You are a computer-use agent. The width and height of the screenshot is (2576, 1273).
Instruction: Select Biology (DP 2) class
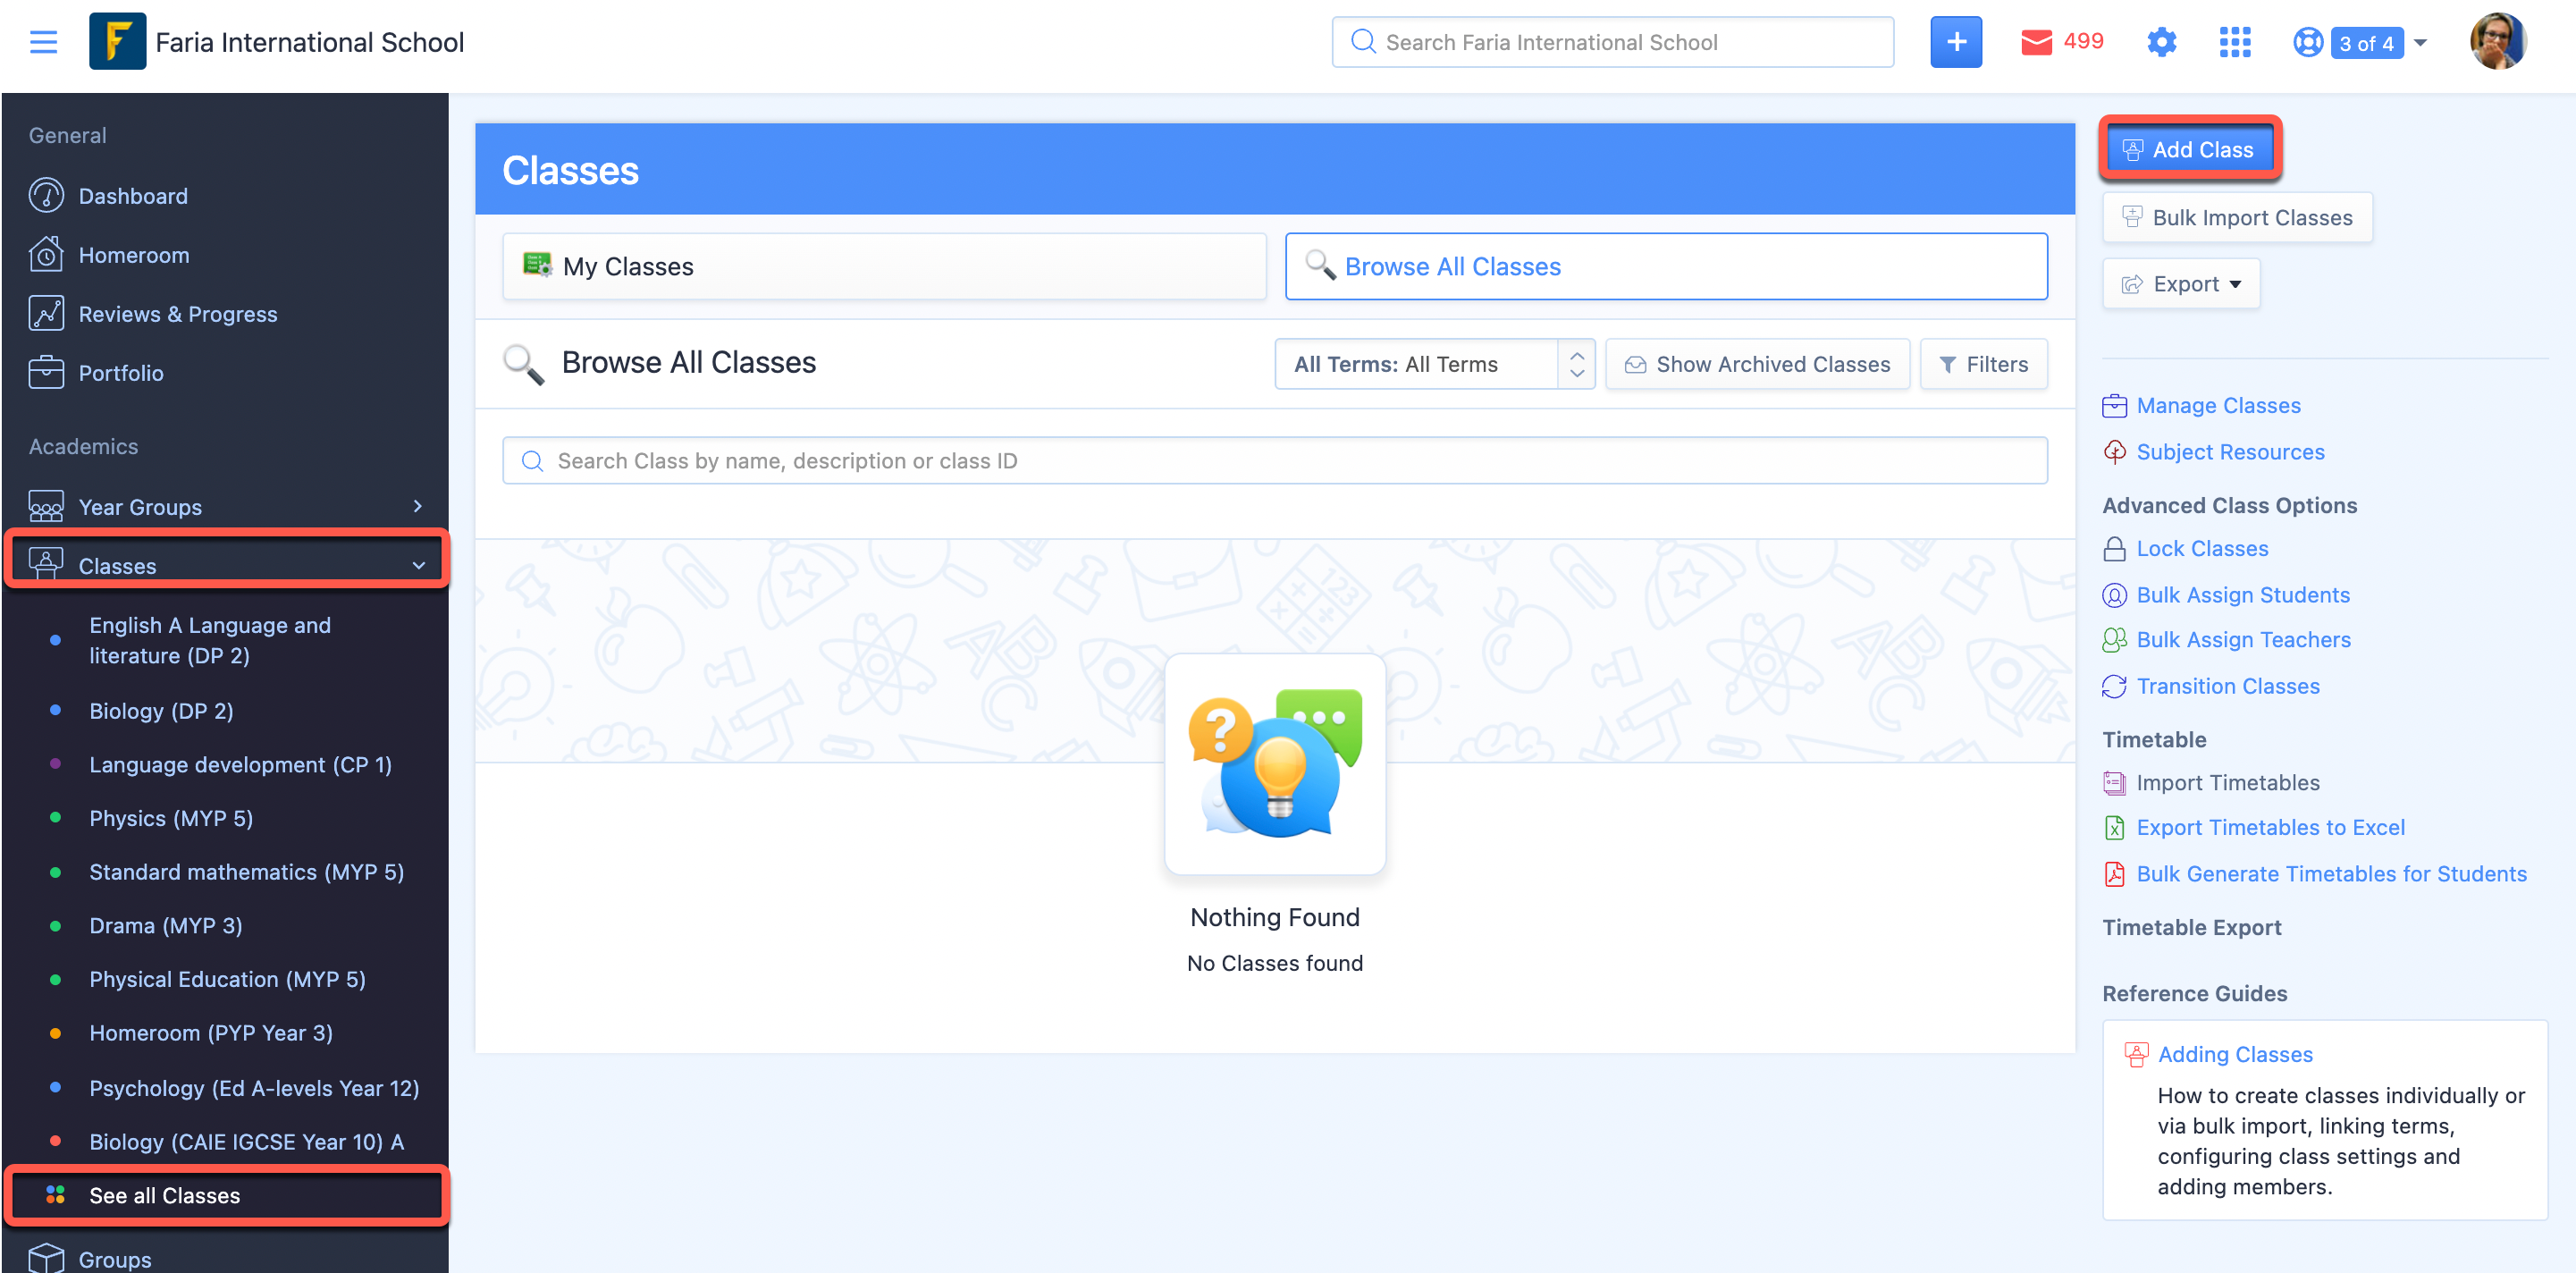pyautogui.click(x=161, y=711)
